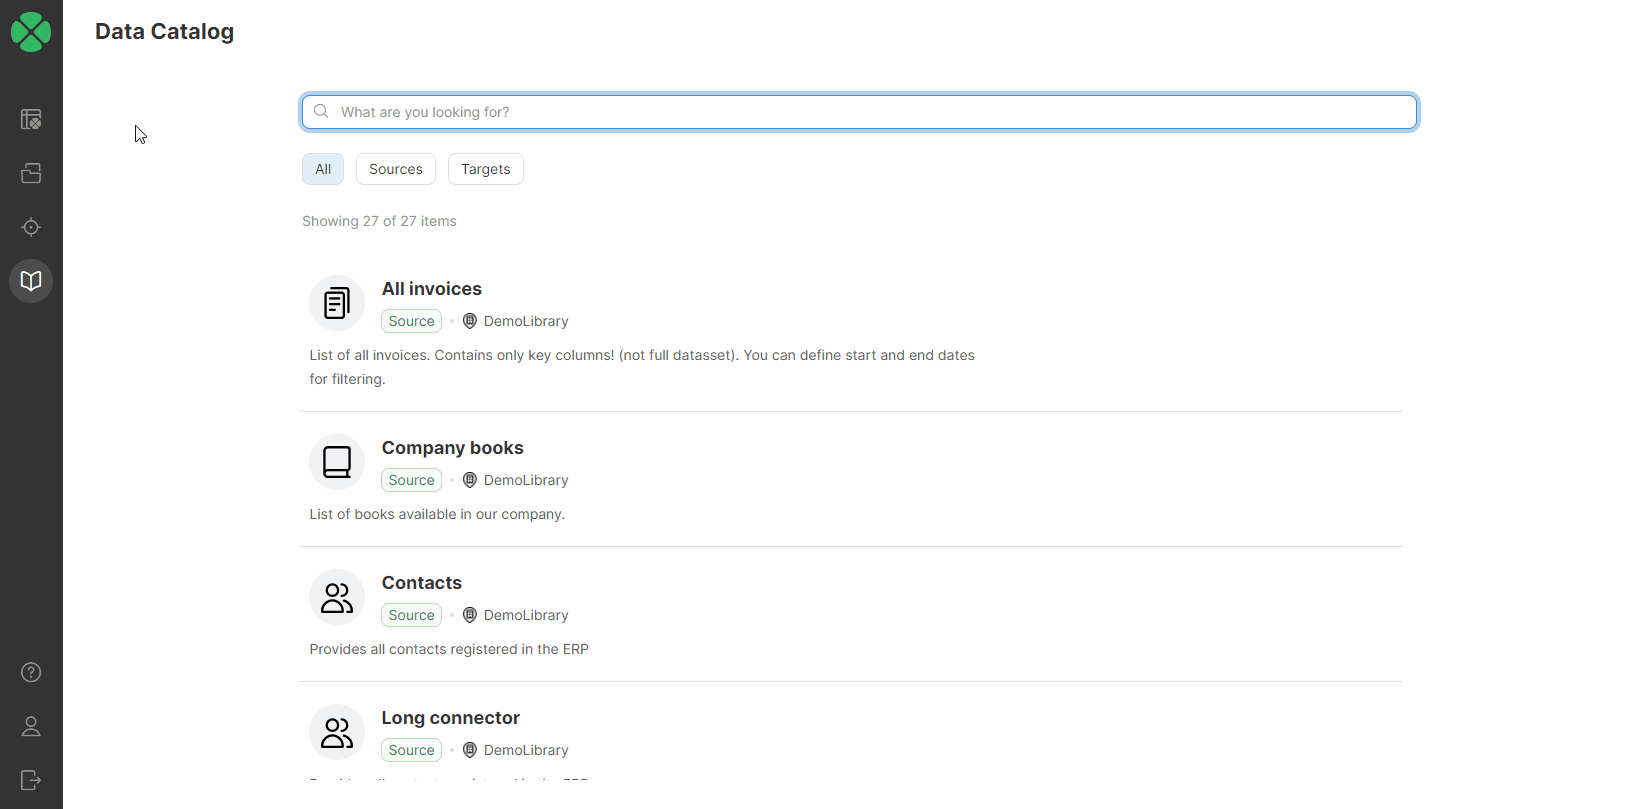Viewport: 1636px width, 809px height.
Task: Click 'Provides all contacts registered in the ERP'
Action: coord(449,649)
